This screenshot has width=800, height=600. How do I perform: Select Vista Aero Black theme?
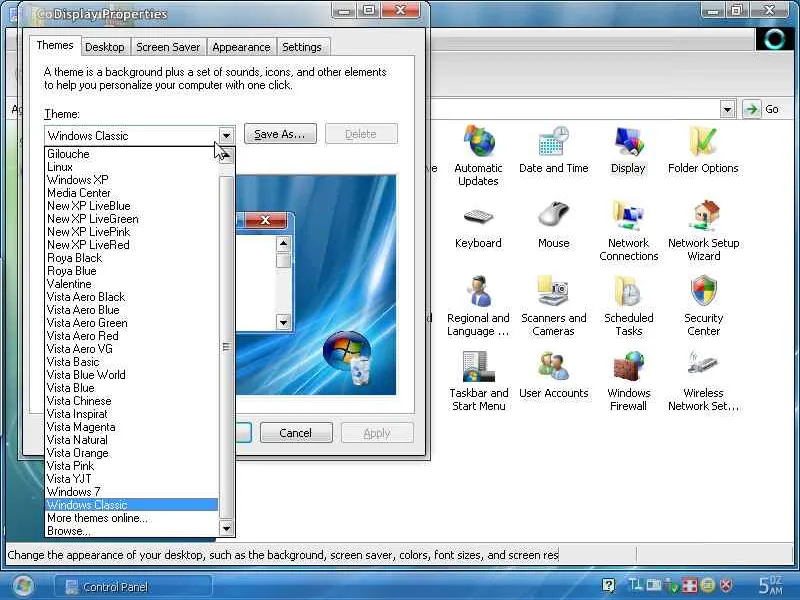132,296
